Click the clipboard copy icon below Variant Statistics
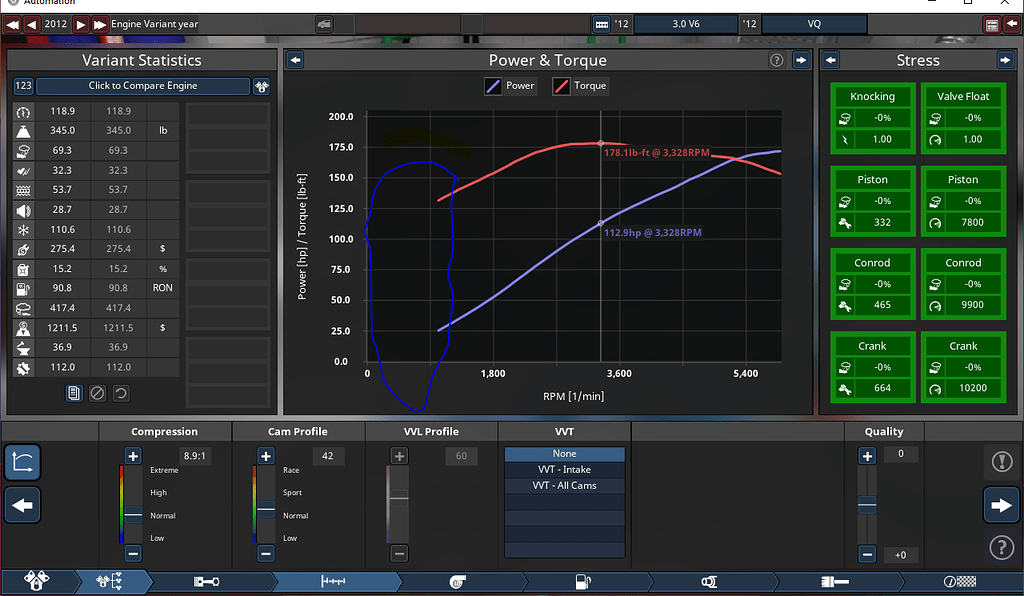Image resolution: width=1024 pixels, height=596 pixels. [x=73, y=392]
